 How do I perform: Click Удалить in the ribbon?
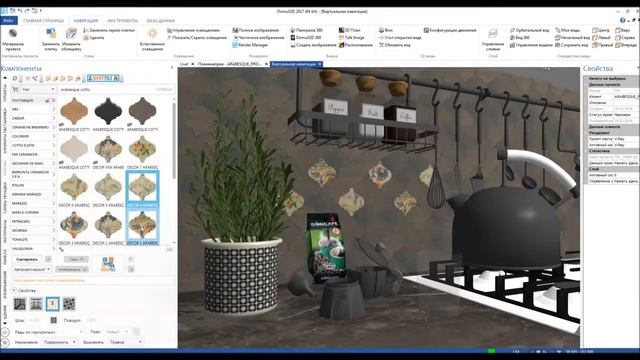[93, 38]
